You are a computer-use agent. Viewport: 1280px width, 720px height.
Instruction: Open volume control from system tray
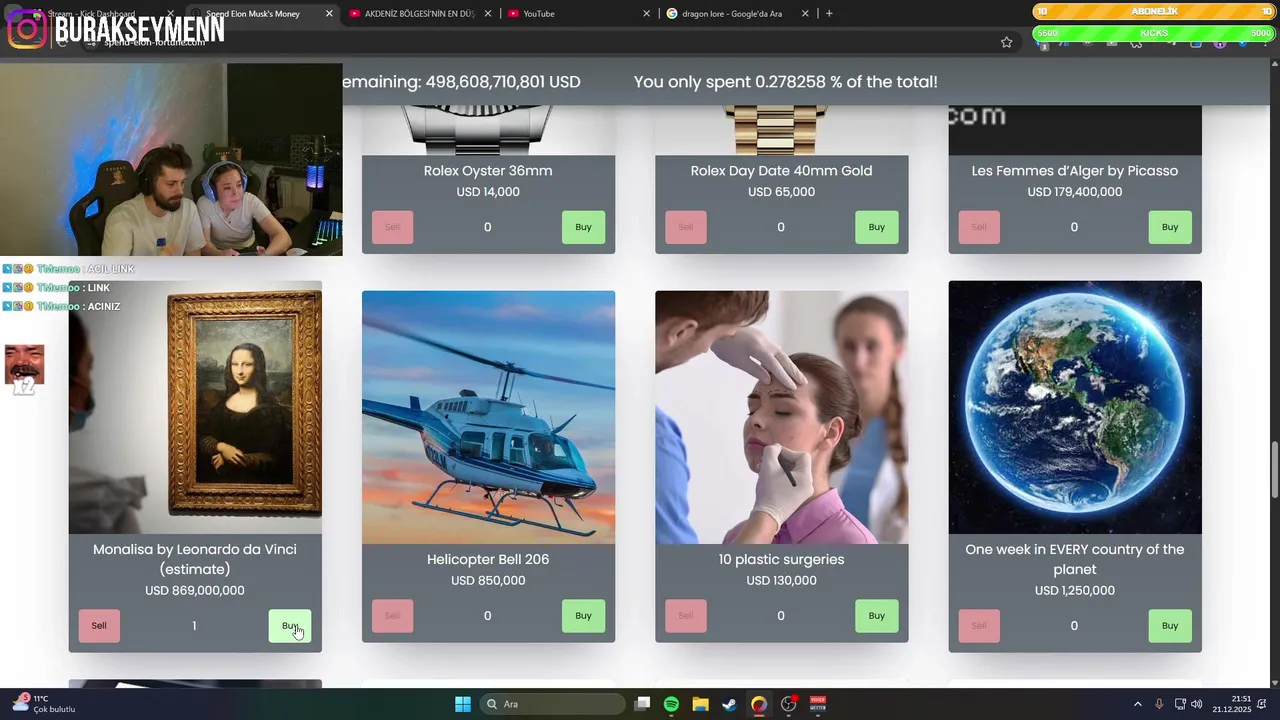pyautogui.click(x=1197, y=704)
